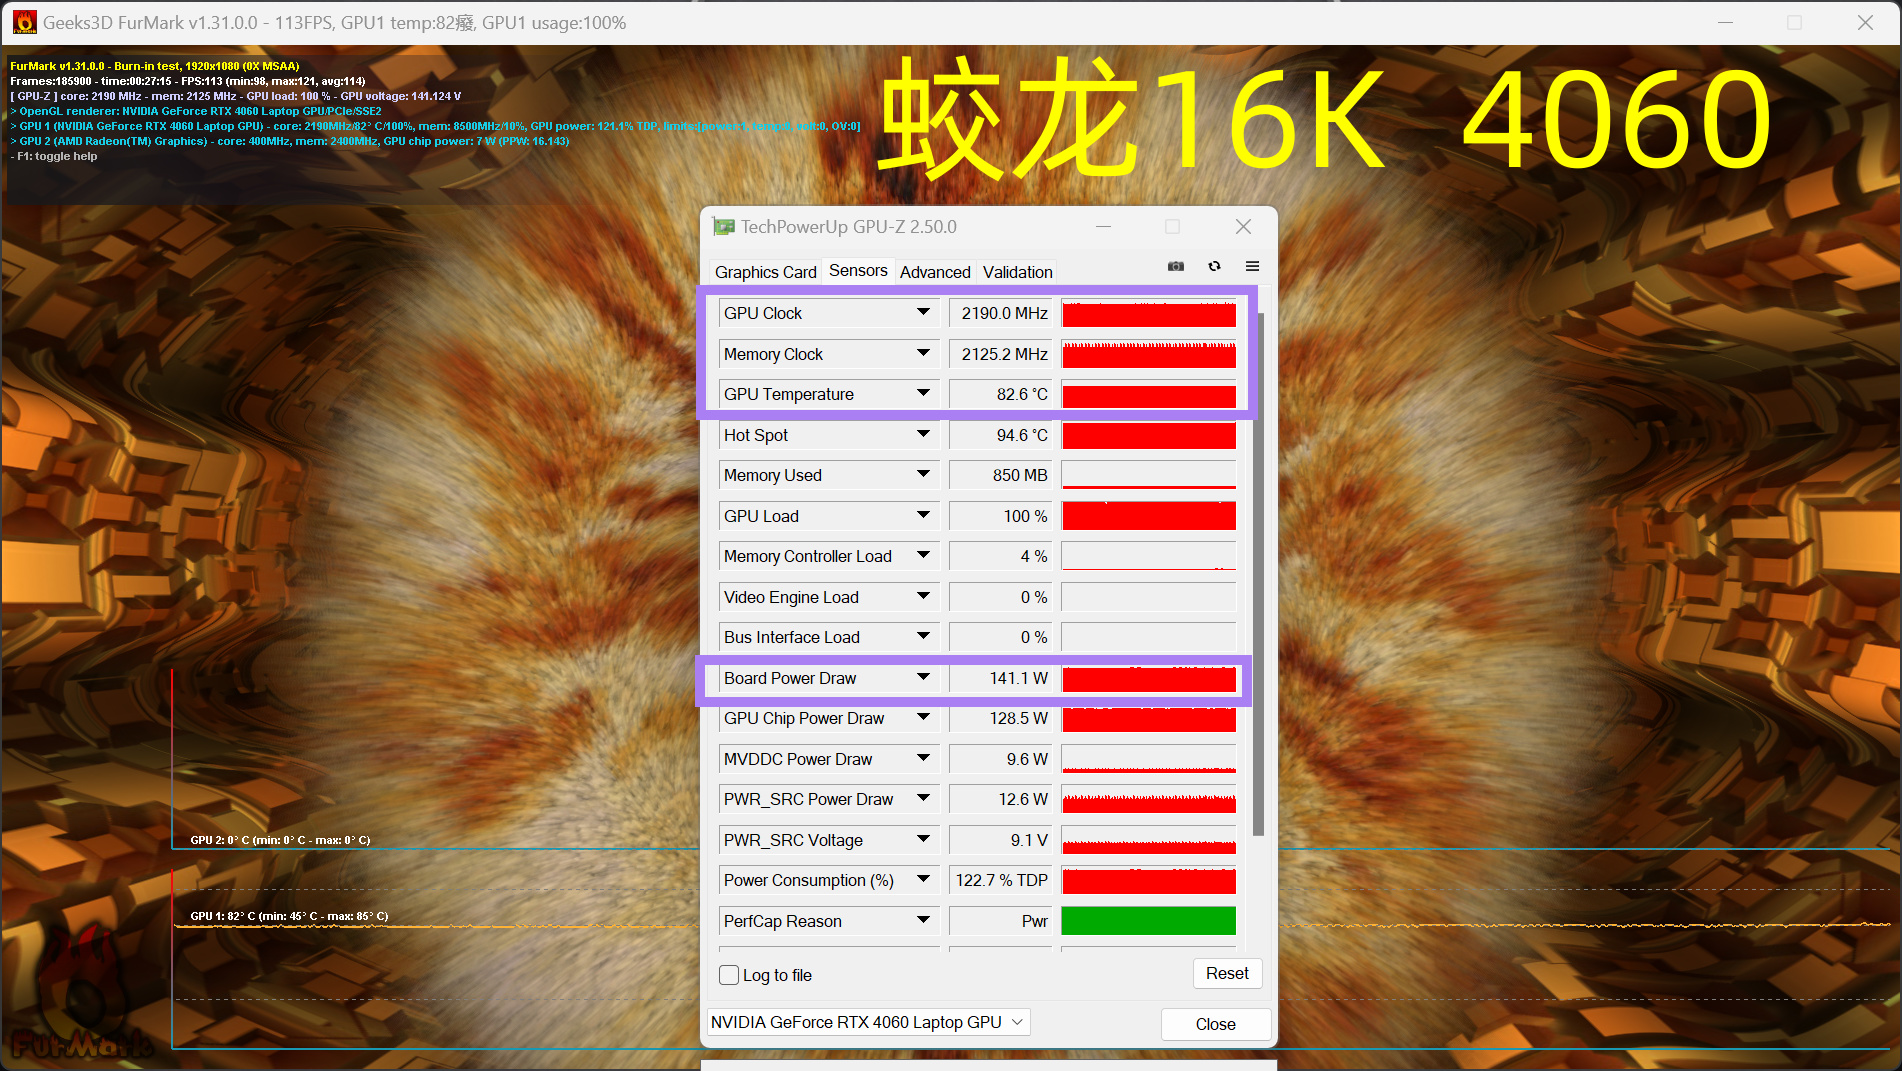Open the Bus Interface Load dropdown
Viewport: 1902px width, 1071px height.
[x=923, y=637]
